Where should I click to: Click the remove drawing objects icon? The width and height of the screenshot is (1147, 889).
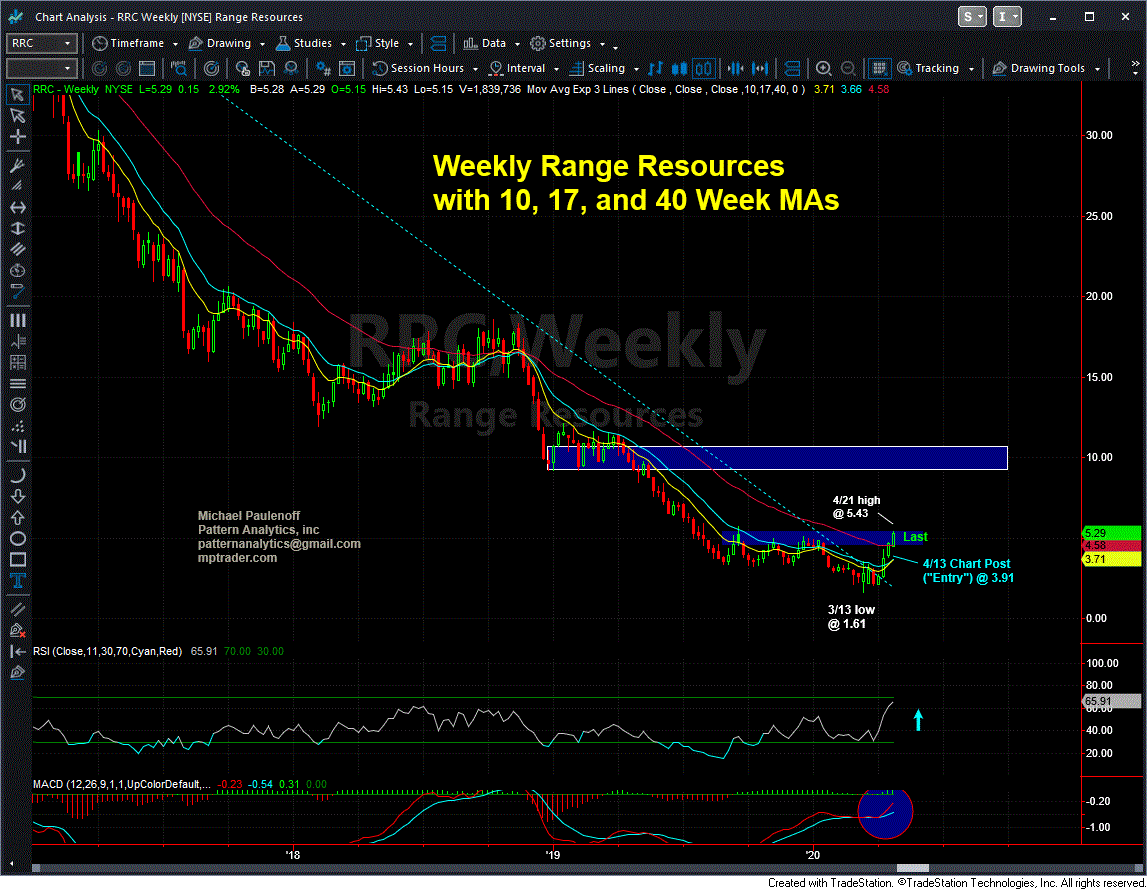(x=18, y=630)
